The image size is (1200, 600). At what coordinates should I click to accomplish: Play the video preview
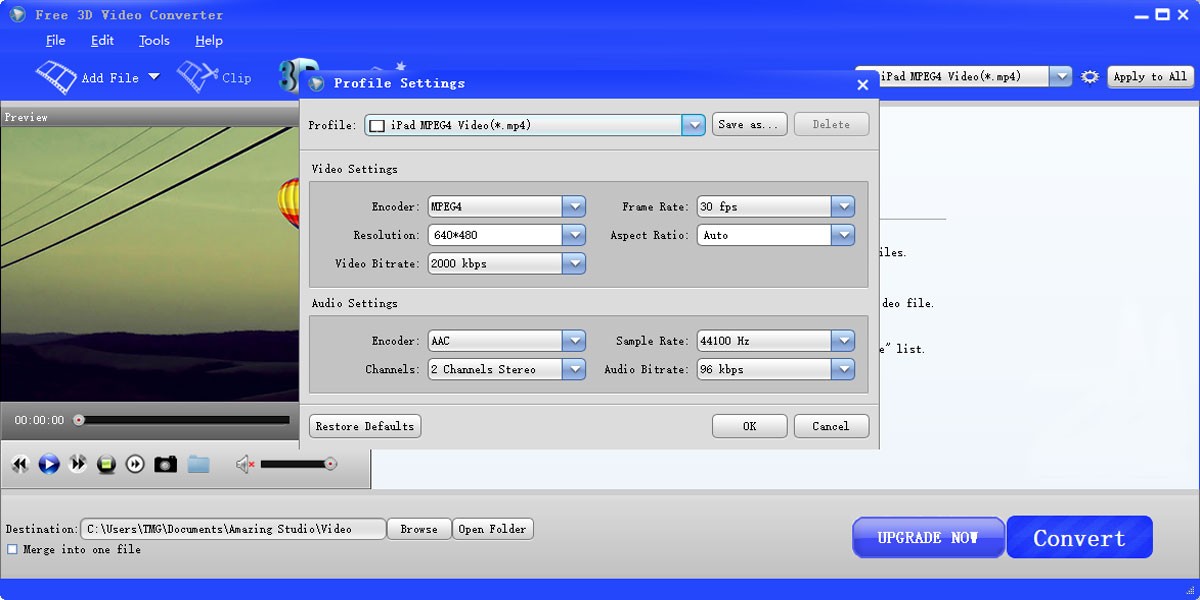pos(49,463)
